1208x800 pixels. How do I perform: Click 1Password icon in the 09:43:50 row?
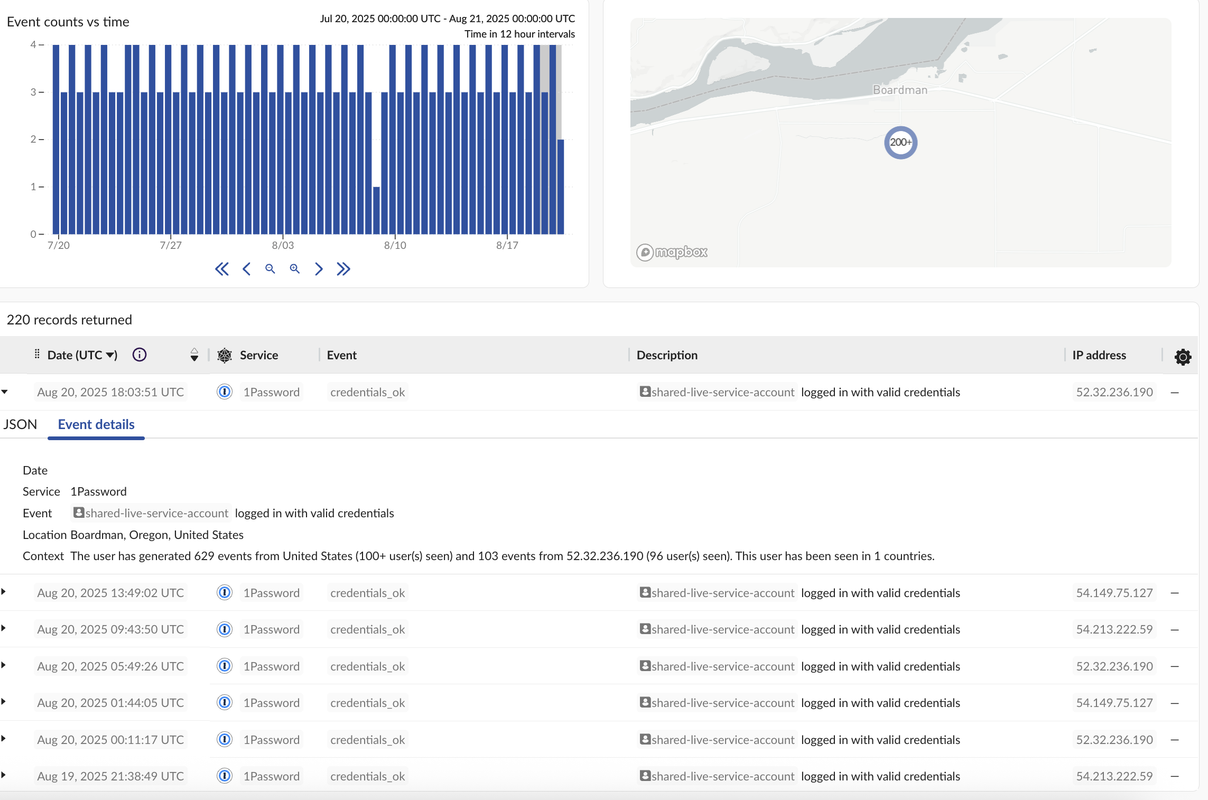tap(225, 630)
